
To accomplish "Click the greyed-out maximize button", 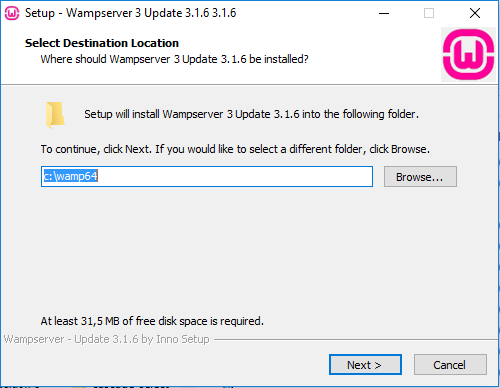I will pyautogui.click(x=429, y=13).
